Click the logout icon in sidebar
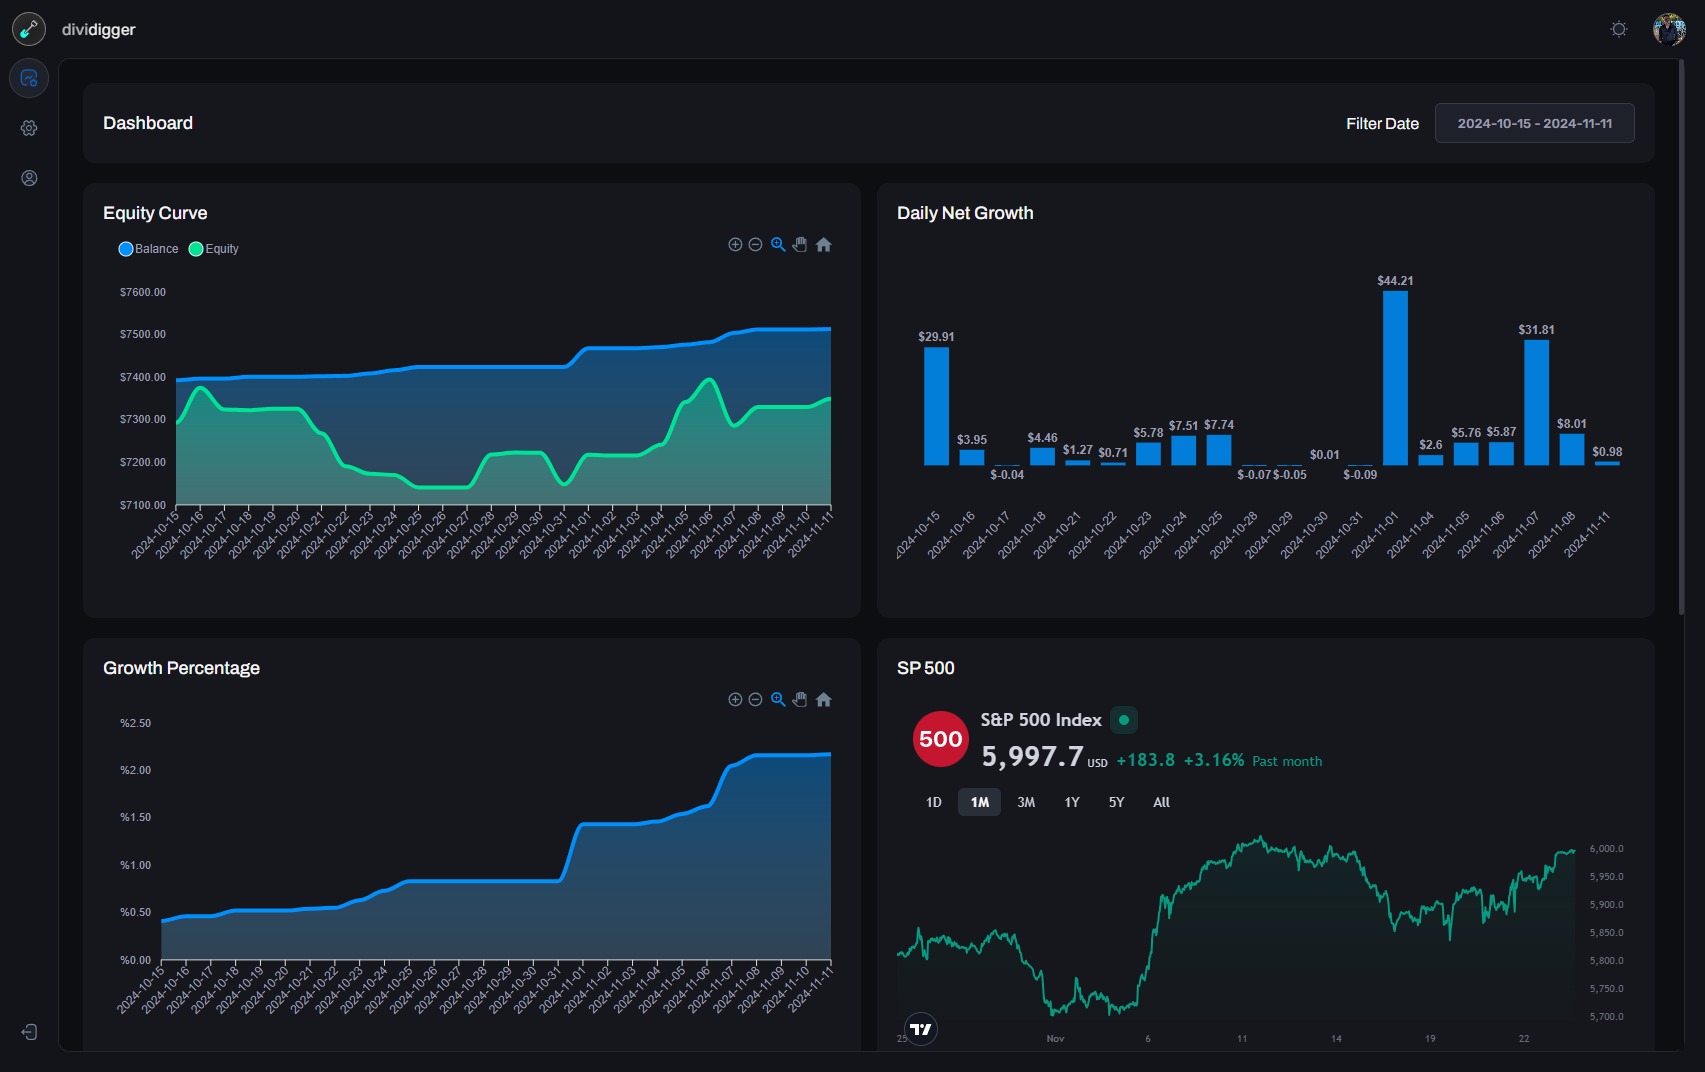 coord(29,1032)
